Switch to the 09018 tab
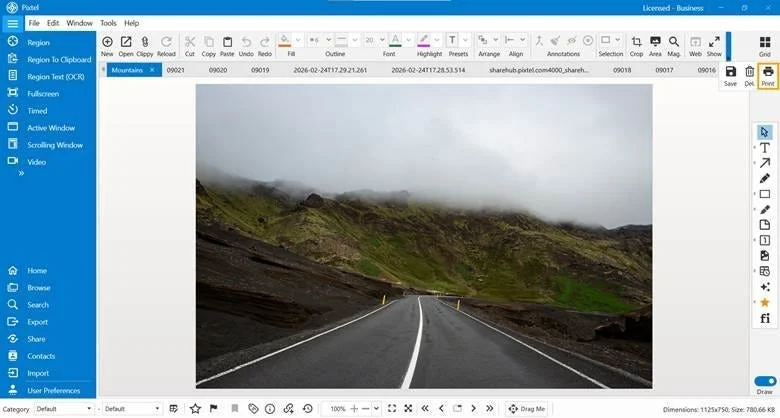 (622, 70)
